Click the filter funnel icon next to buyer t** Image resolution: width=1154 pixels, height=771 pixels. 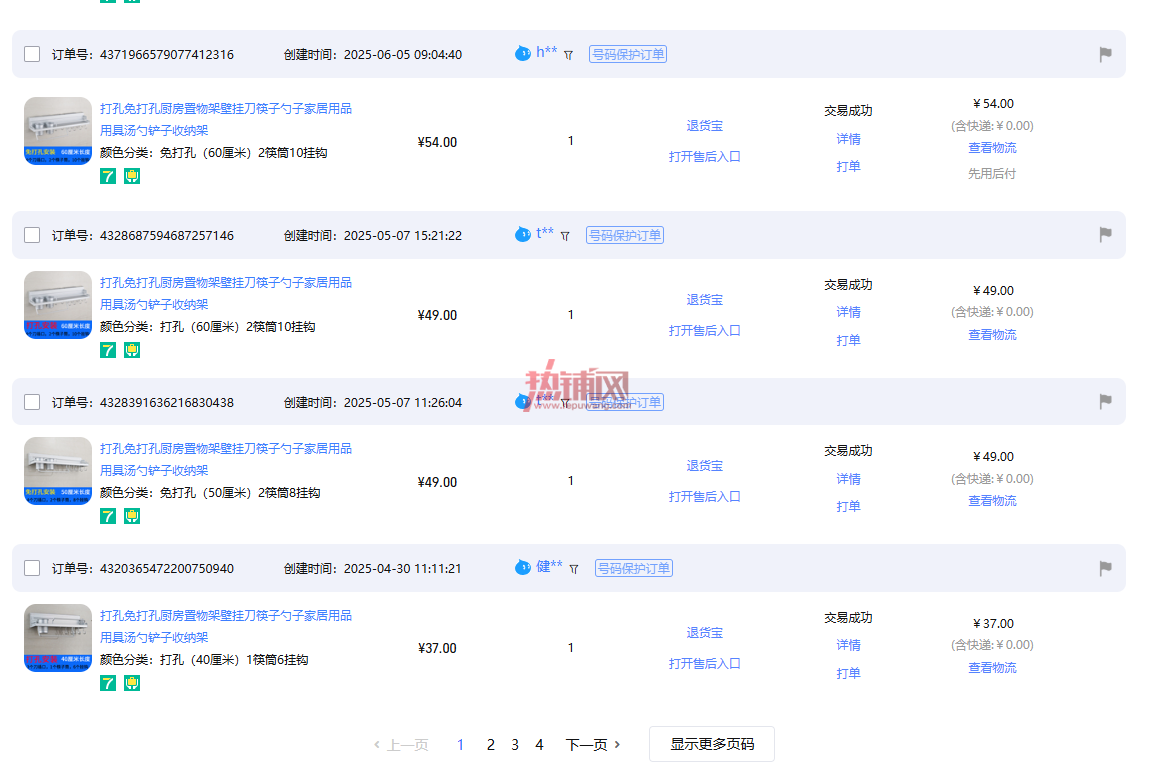click(x=565, y=236)
